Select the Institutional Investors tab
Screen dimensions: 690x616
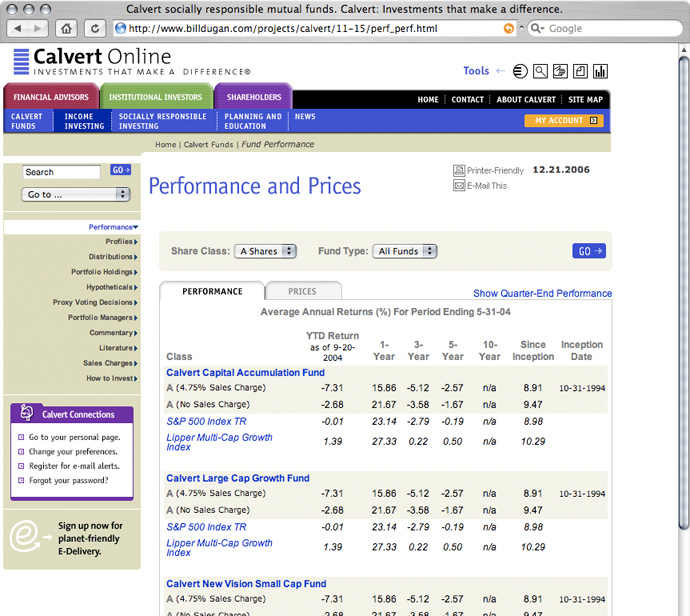(156, 96)
